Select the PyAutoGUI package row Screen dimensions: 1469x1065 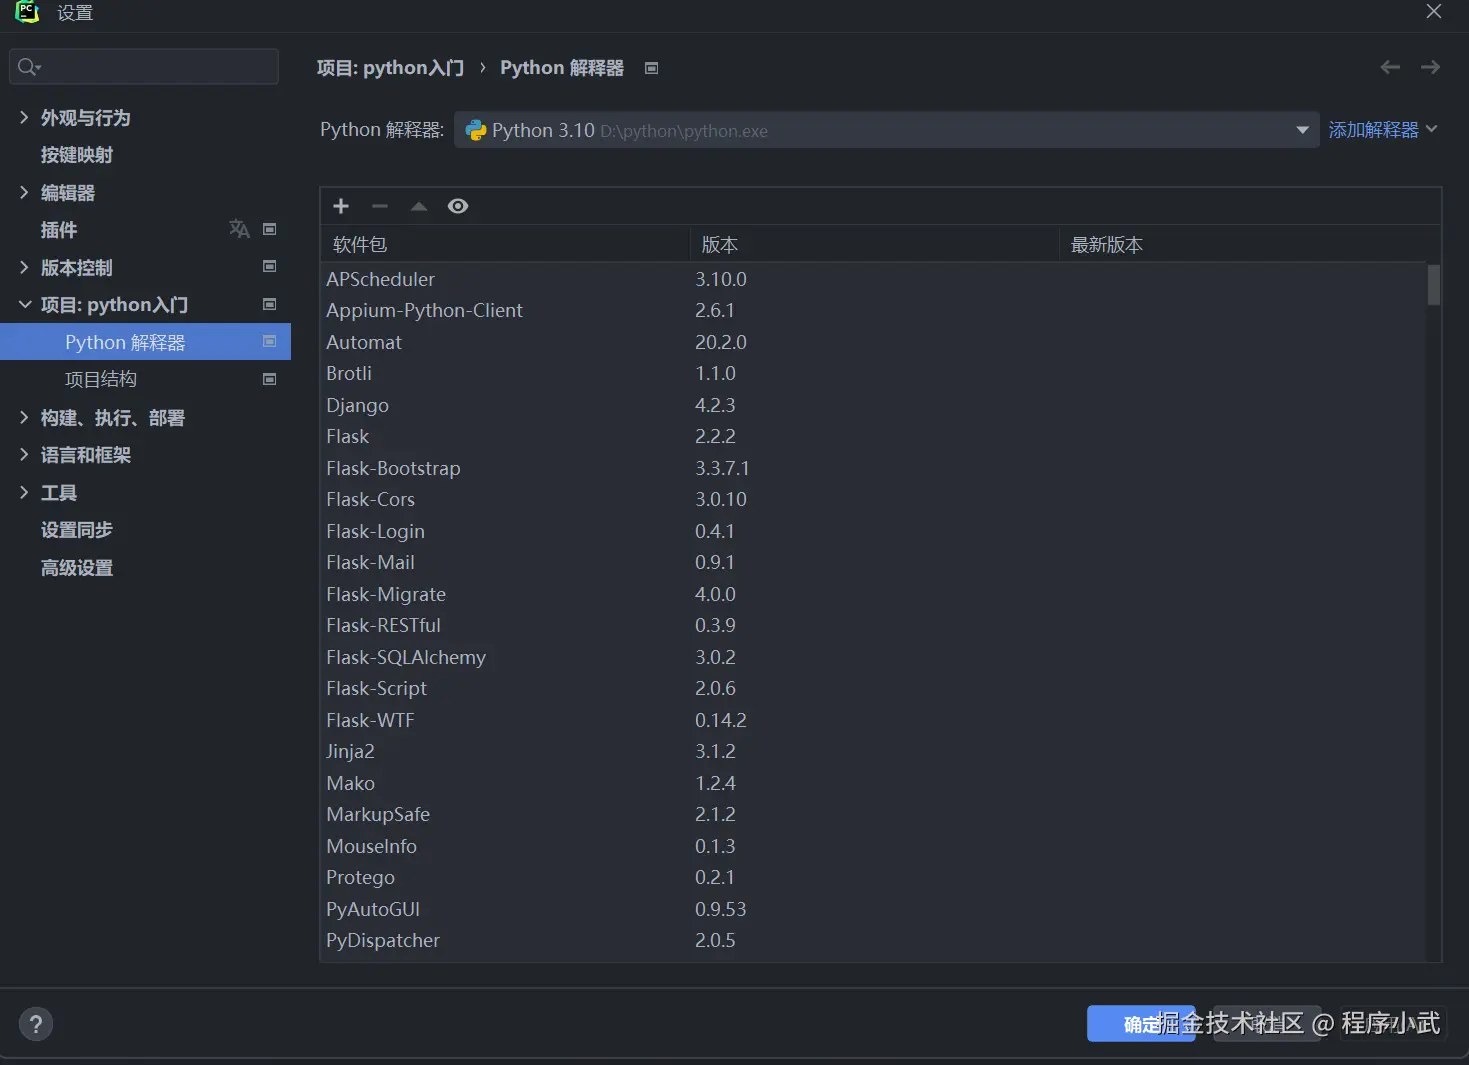click(x=873, y=909)
